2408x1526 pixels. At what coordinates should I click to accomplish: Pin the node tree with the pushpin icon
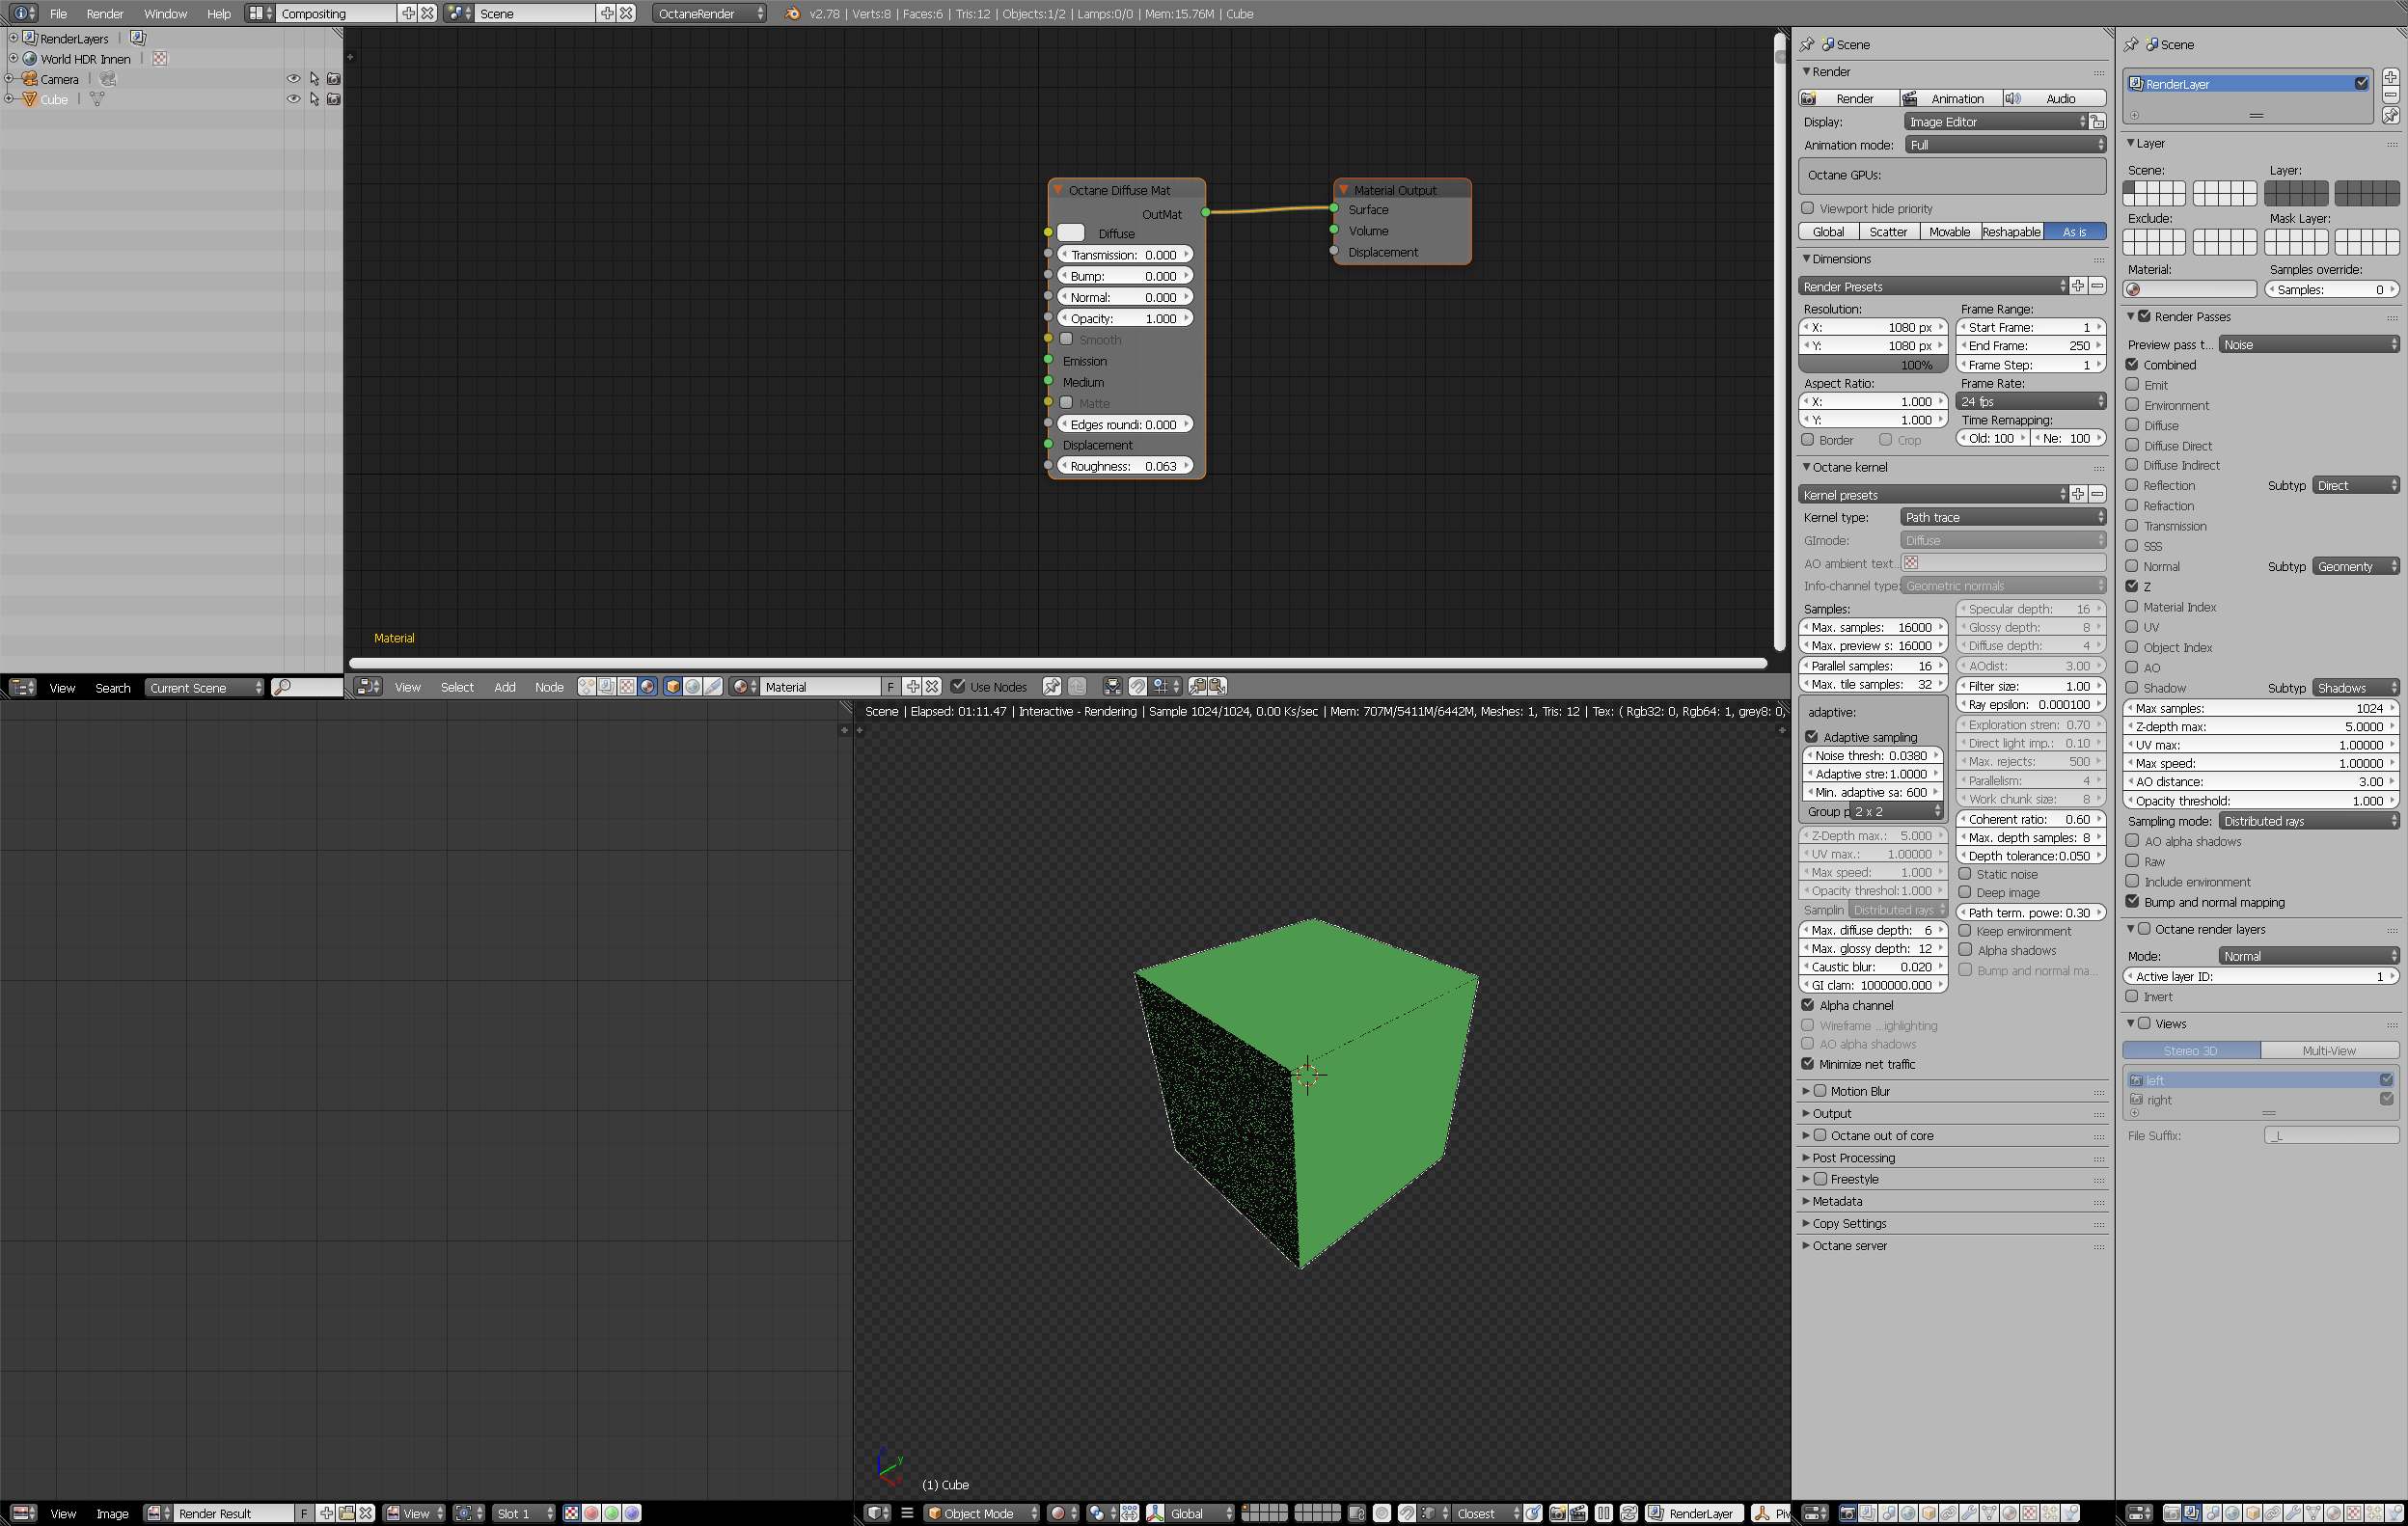pyautogui.click(x=1051, y=687)
